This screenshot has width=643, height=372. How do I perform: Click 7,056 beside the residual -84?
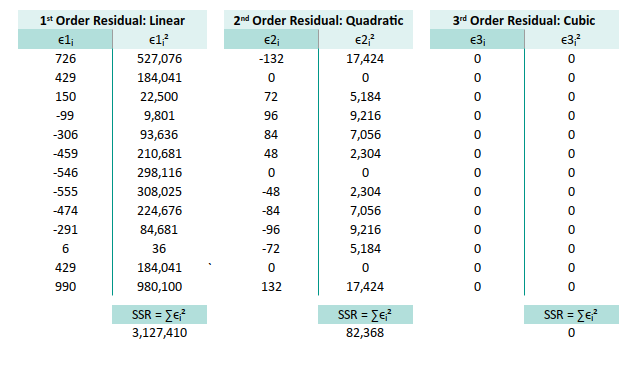(x=365, y=210)
